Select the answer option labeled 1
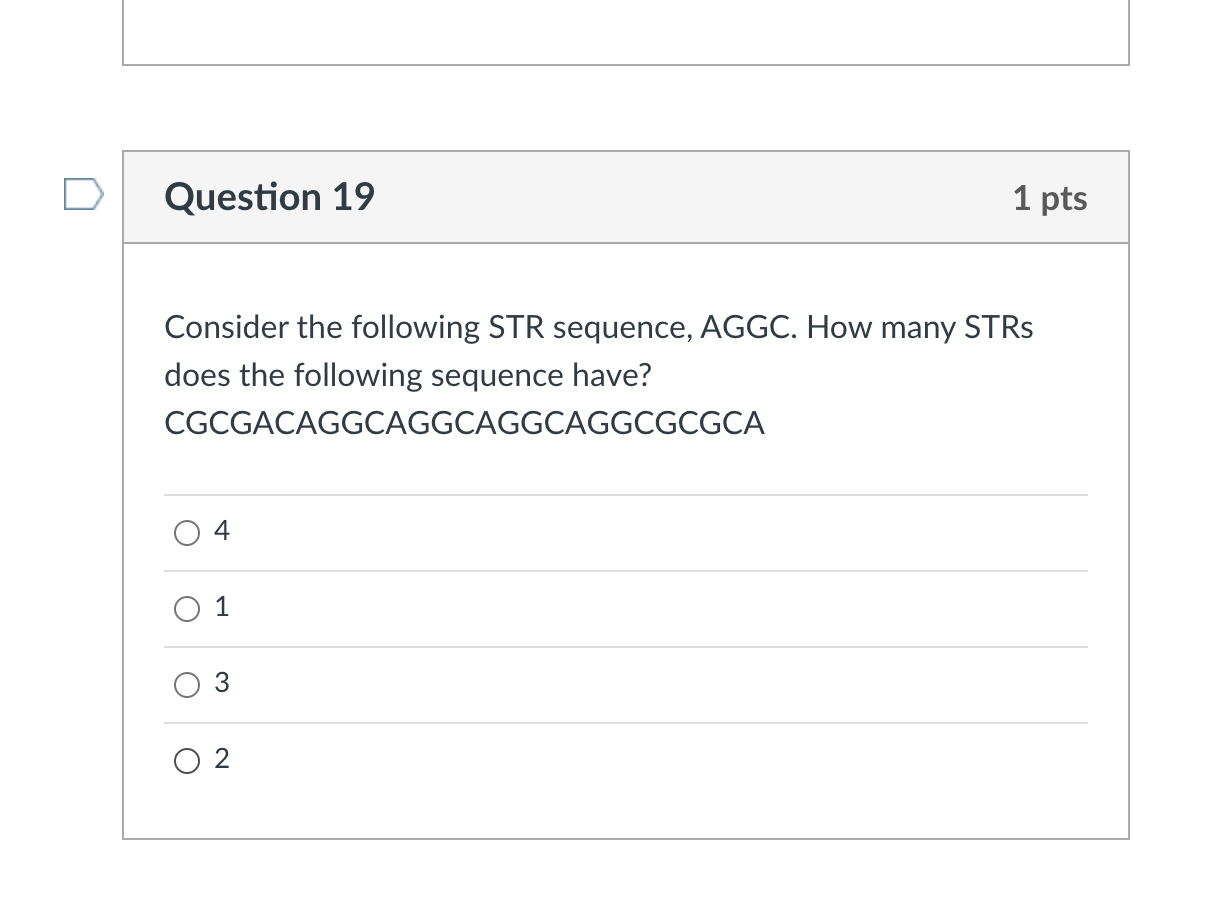The height and width of the screenshot is (904, 1208). [221, 607]
